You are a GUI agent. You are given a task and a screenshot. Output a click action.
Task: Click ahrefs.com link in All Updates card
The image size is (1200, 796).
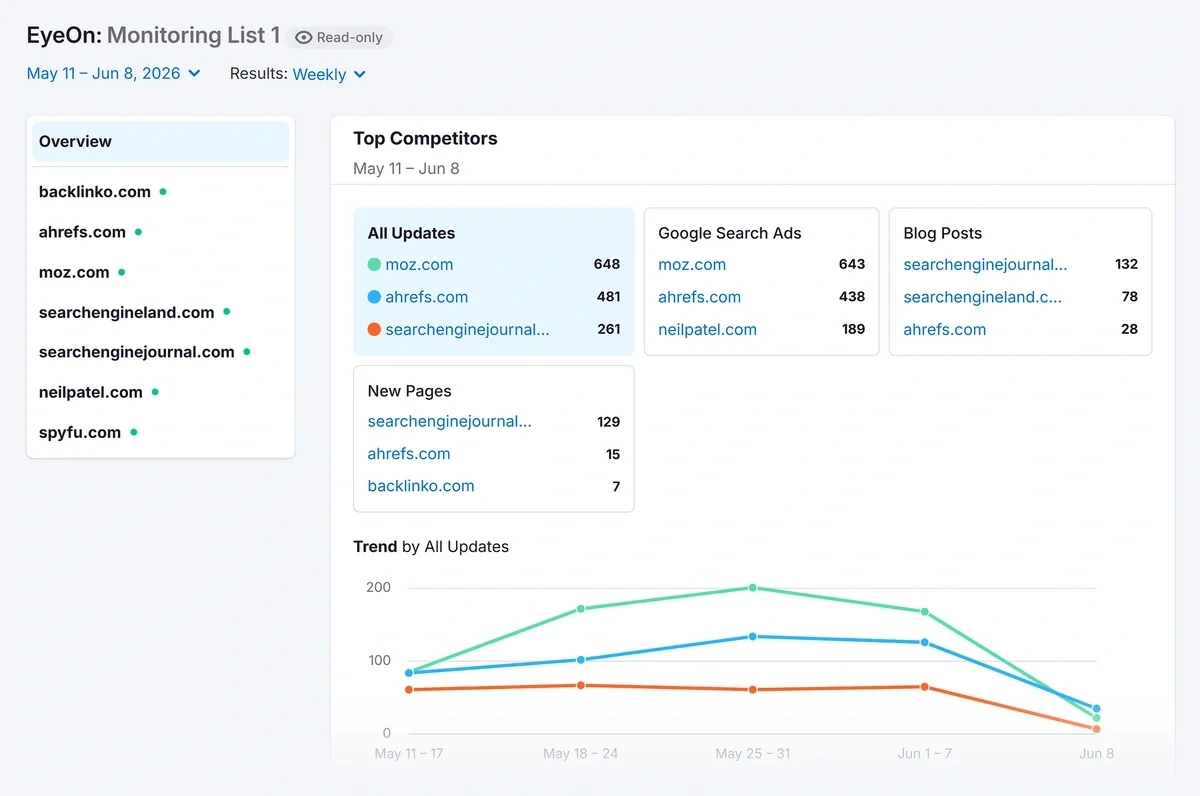(x=427, y=297)
